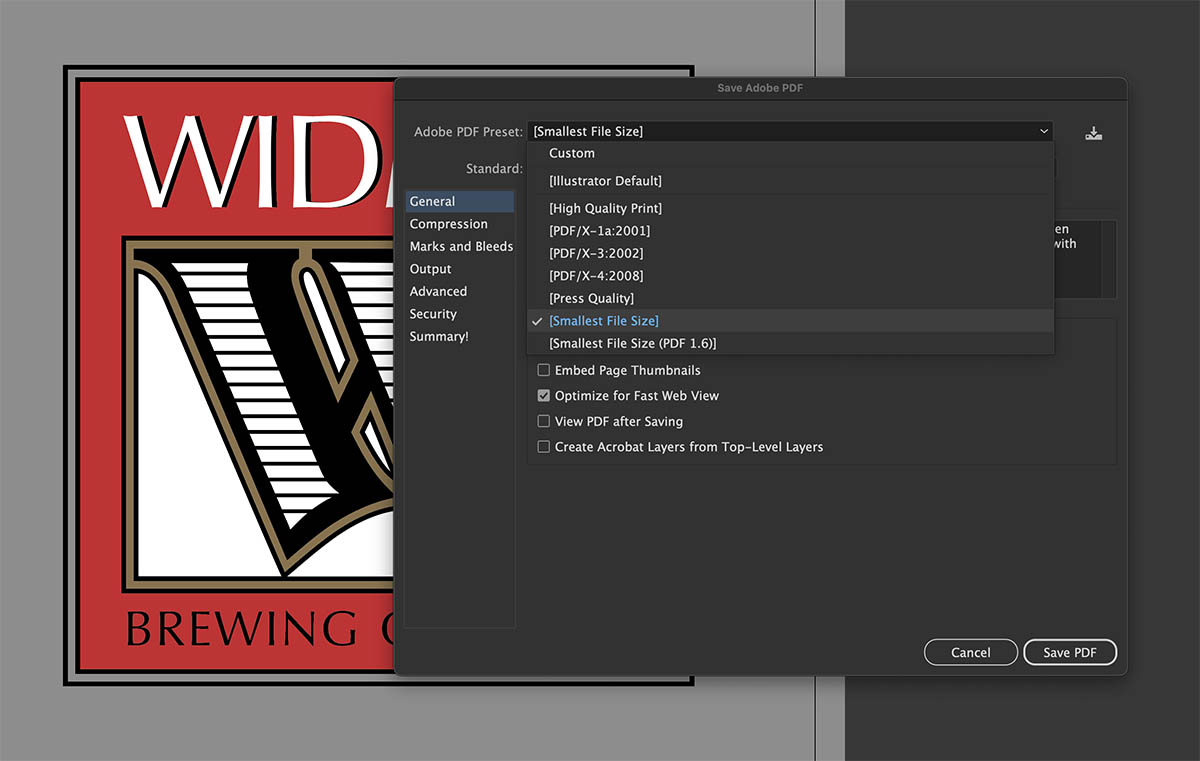Image resolution: width=1200 pixels, height=761 pixels.
Task: Tick Create Acrobat Layers from Top-Level Layers
Action: (544, 447)
